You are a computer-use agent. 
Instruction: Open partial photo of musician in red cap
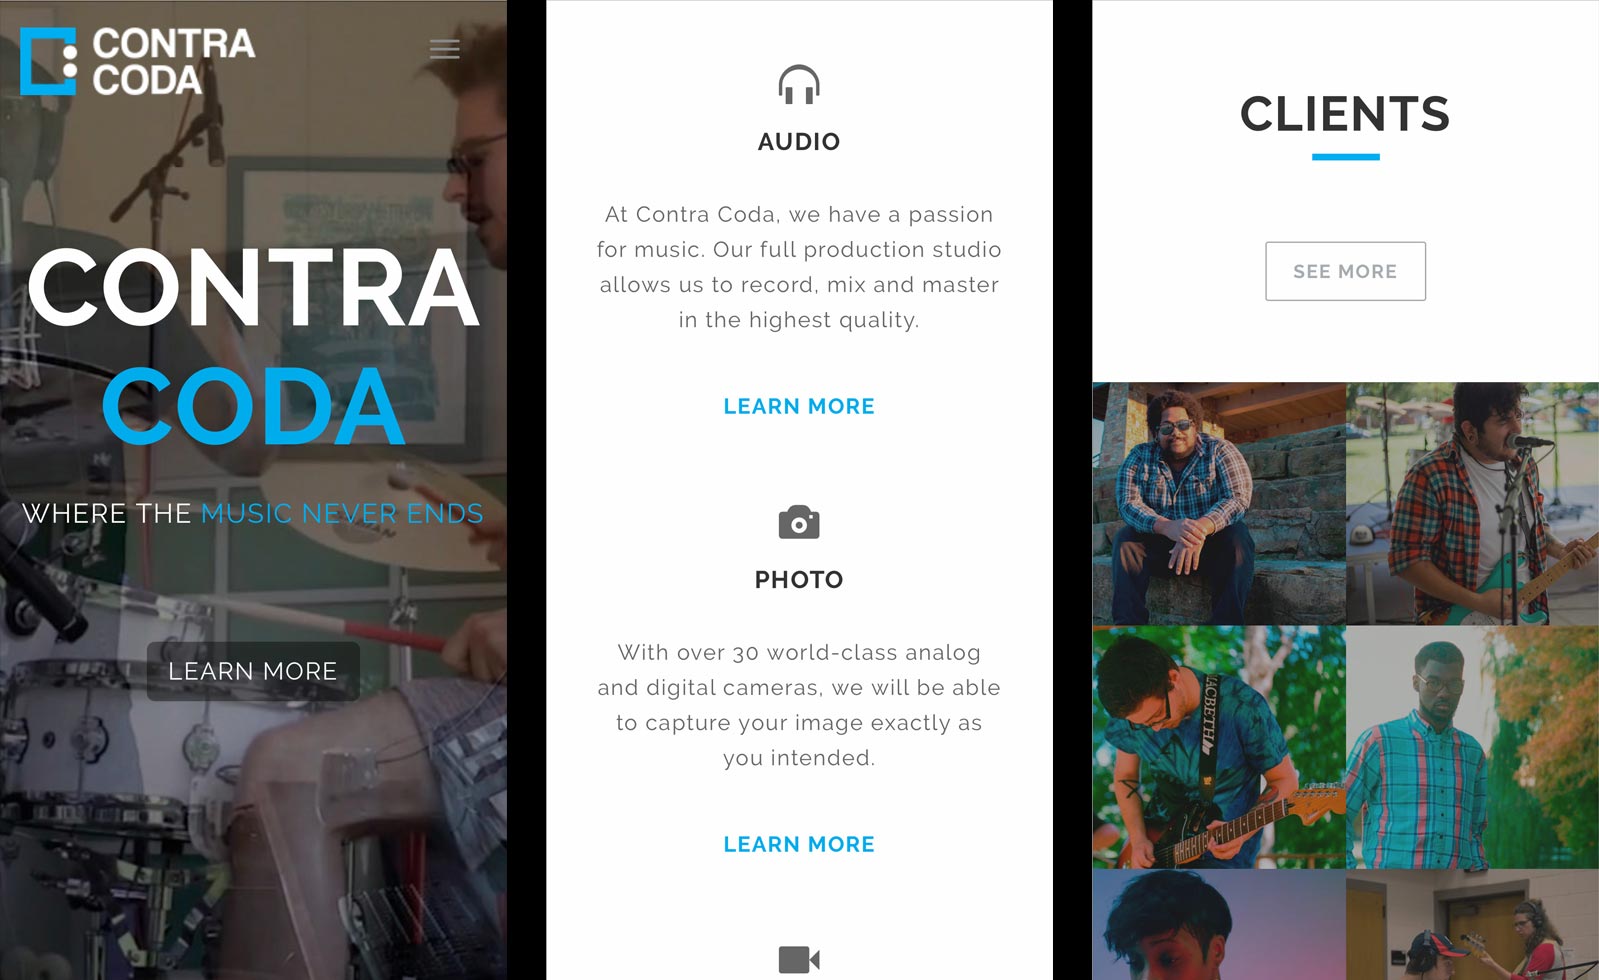click(x=1472, y=925)
